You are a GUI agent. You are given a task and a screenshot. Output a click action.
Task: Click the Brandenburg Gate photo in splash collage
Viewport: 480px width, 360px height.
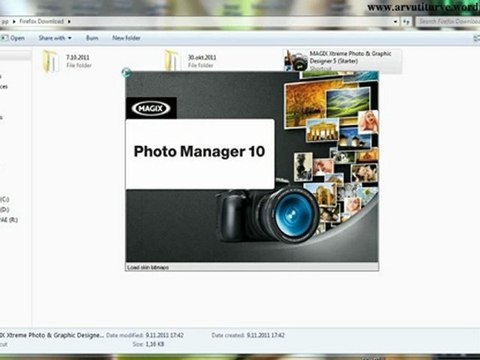click(323, 129)
